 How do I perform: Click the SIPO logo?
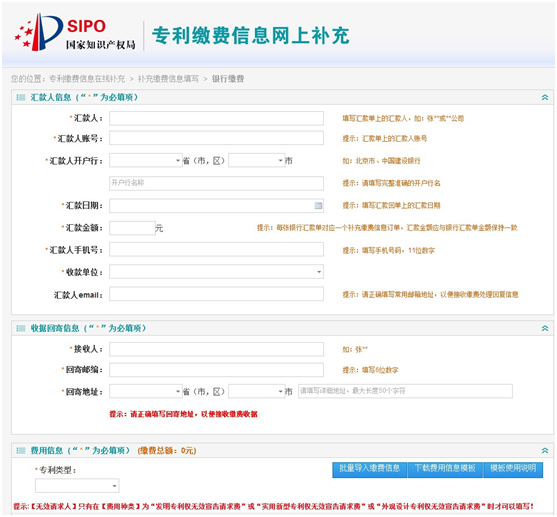pyautogui.click(x=75, y=32)
